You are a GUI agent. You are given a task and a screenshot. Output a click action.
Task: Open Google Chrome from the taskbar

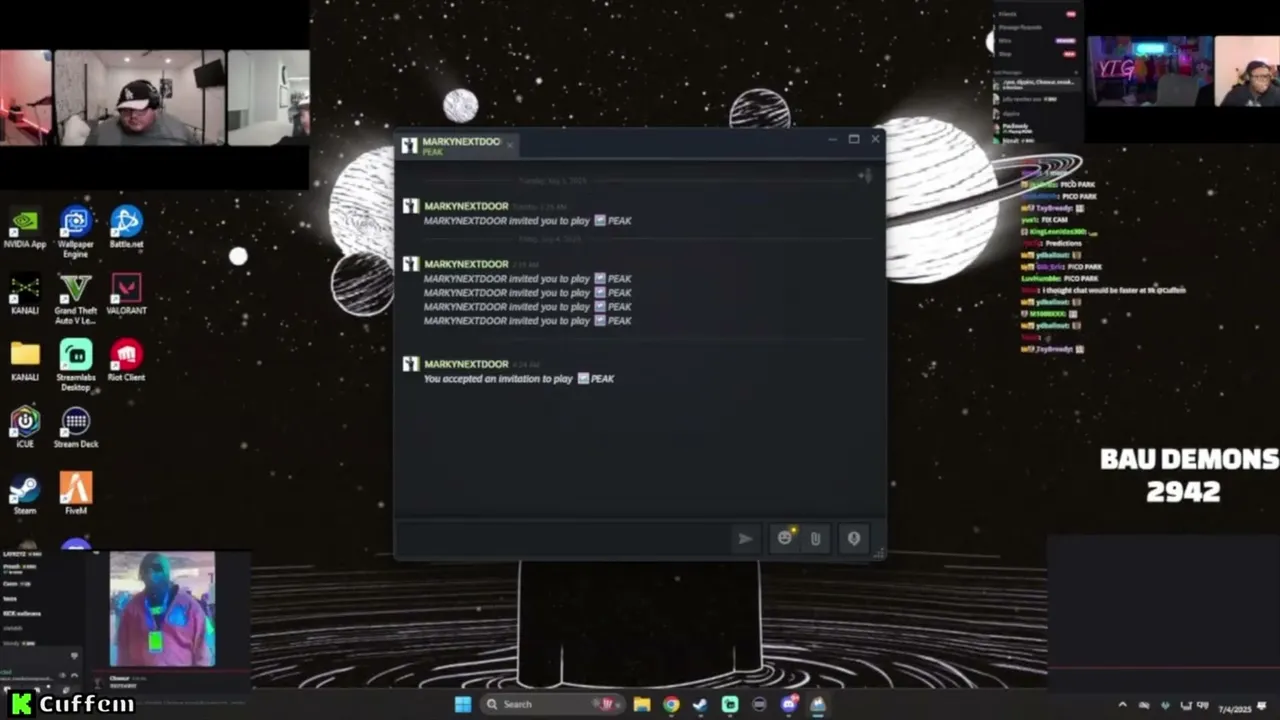(671, 704)
